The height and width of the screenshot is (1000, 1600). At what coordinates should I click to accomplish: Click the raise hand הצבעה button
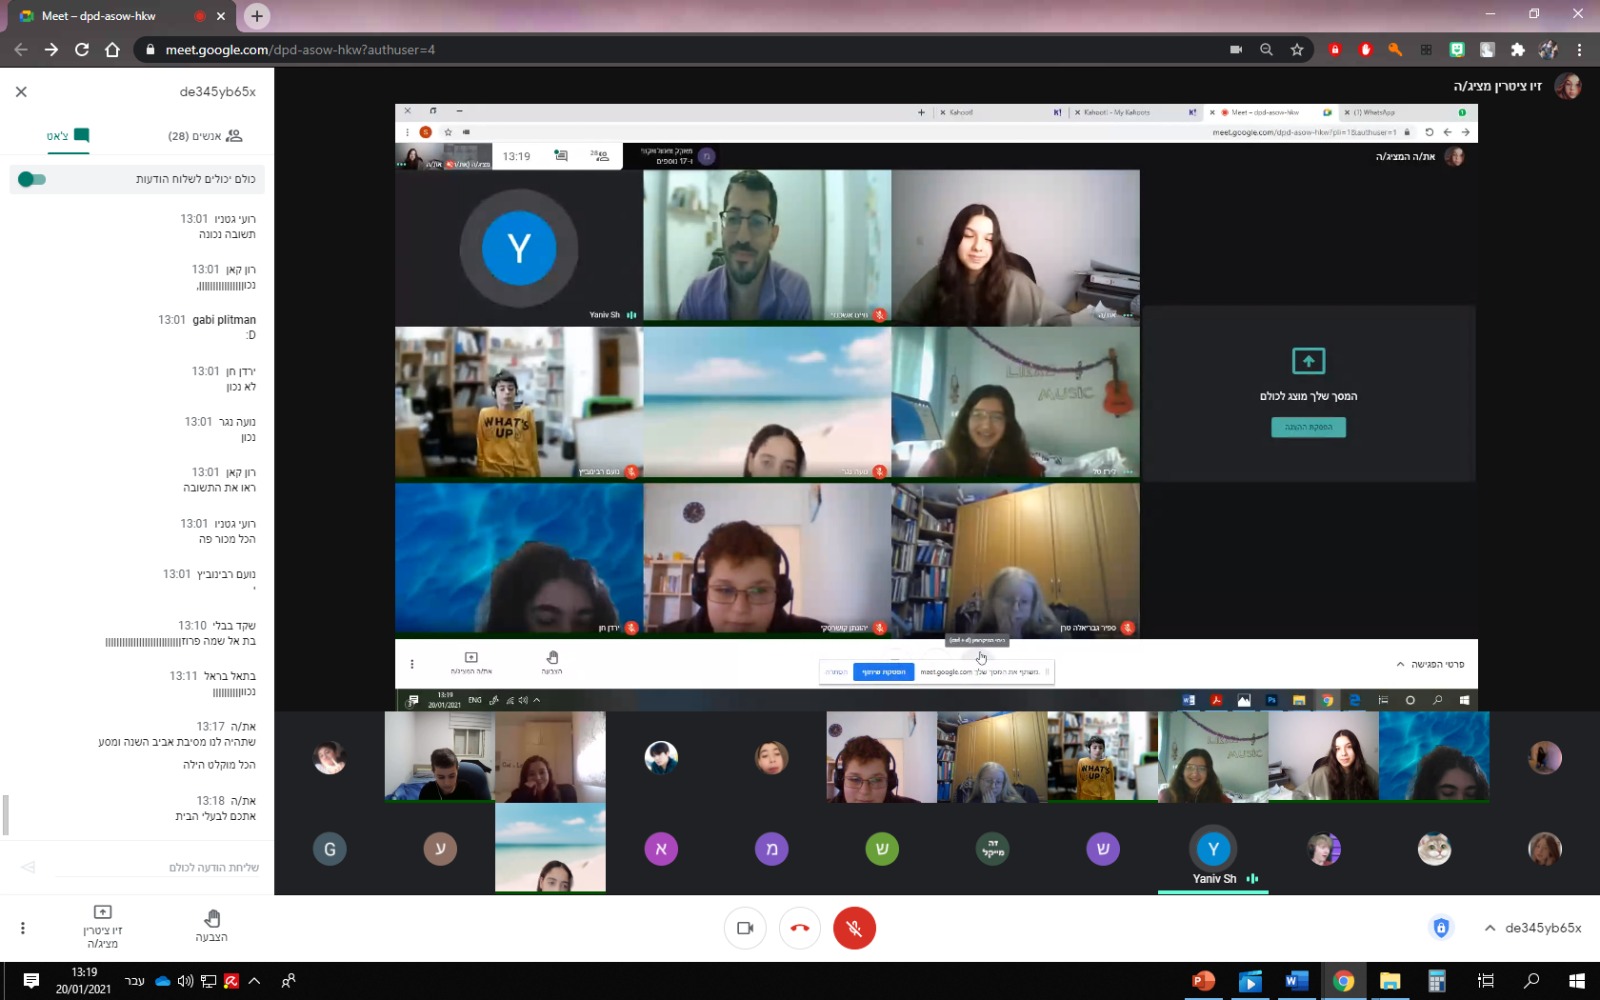click(x=211, y=926)
